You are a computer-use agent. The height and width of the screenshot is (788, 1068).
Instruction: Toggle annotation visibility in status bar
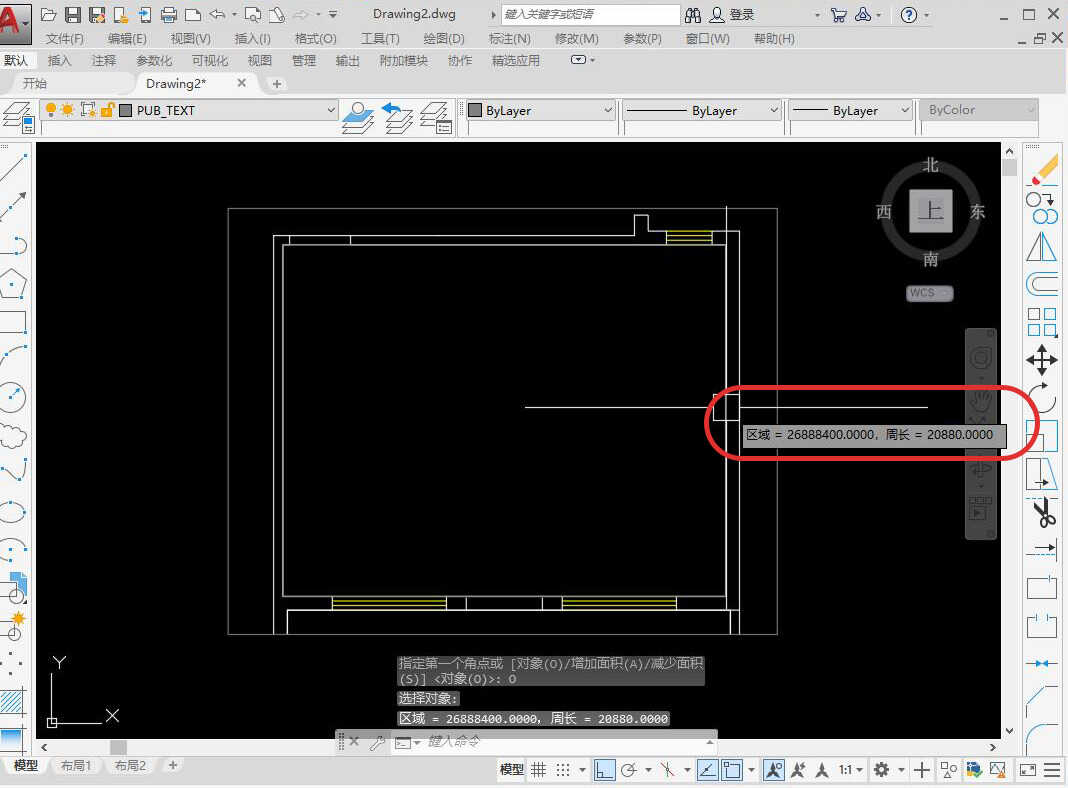point(774,770)
